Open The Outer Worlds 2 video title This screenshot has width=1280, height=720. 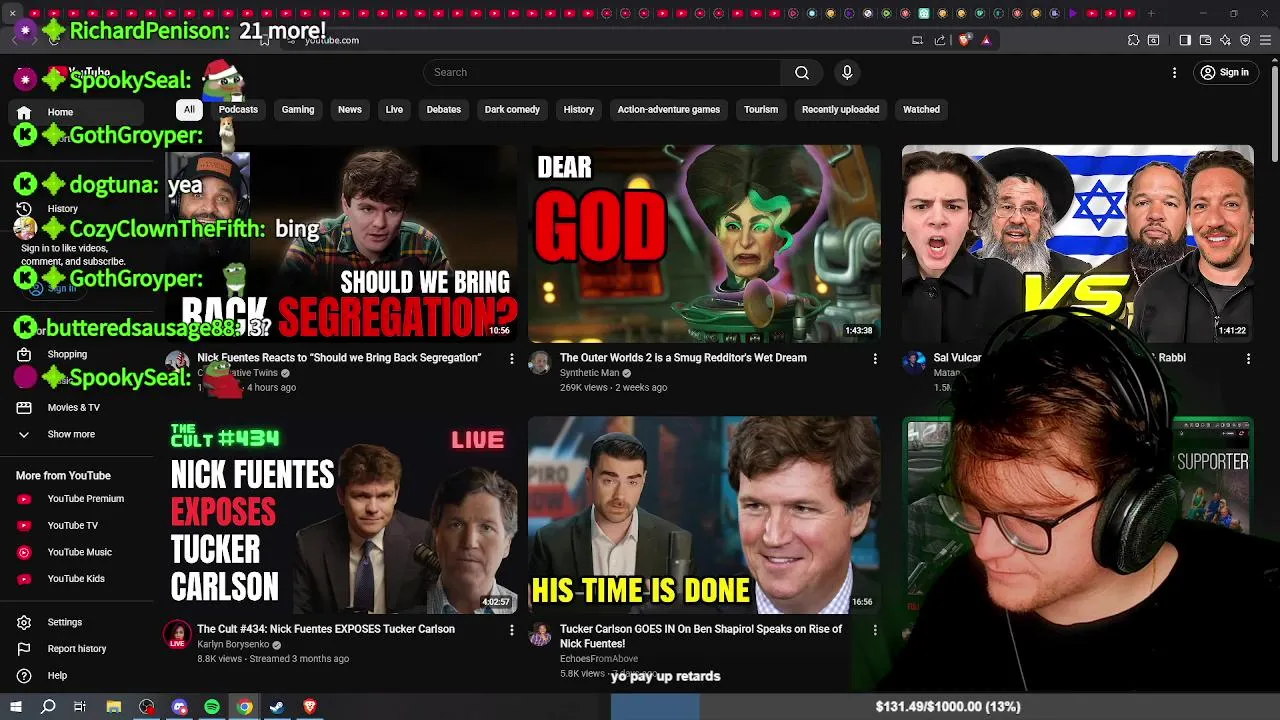(683, 358)
